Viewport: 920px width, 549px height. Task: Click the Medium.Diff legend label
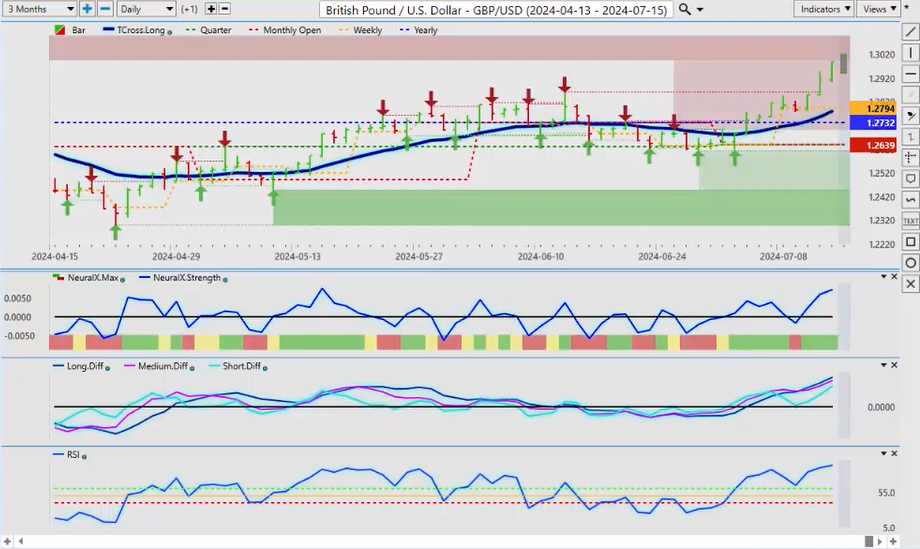163,366
